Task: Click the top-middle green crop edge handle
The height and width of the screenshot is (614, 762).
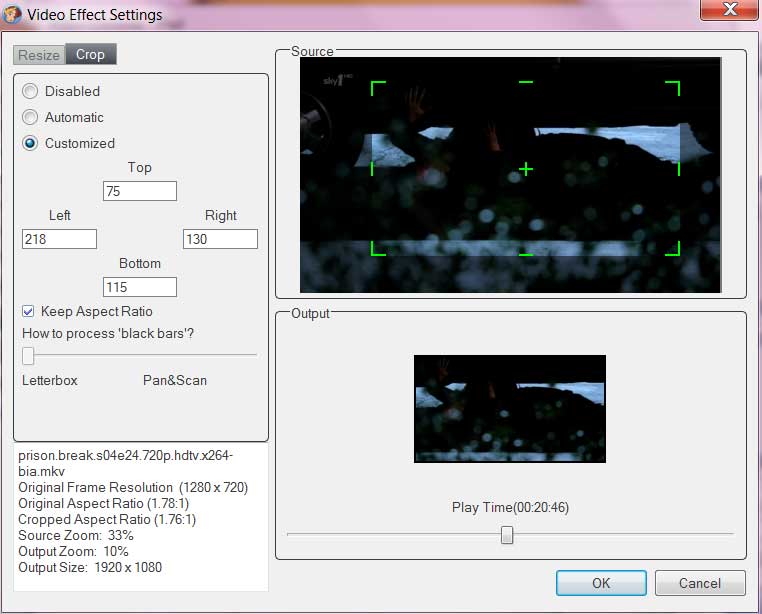Action: [526, 82]
